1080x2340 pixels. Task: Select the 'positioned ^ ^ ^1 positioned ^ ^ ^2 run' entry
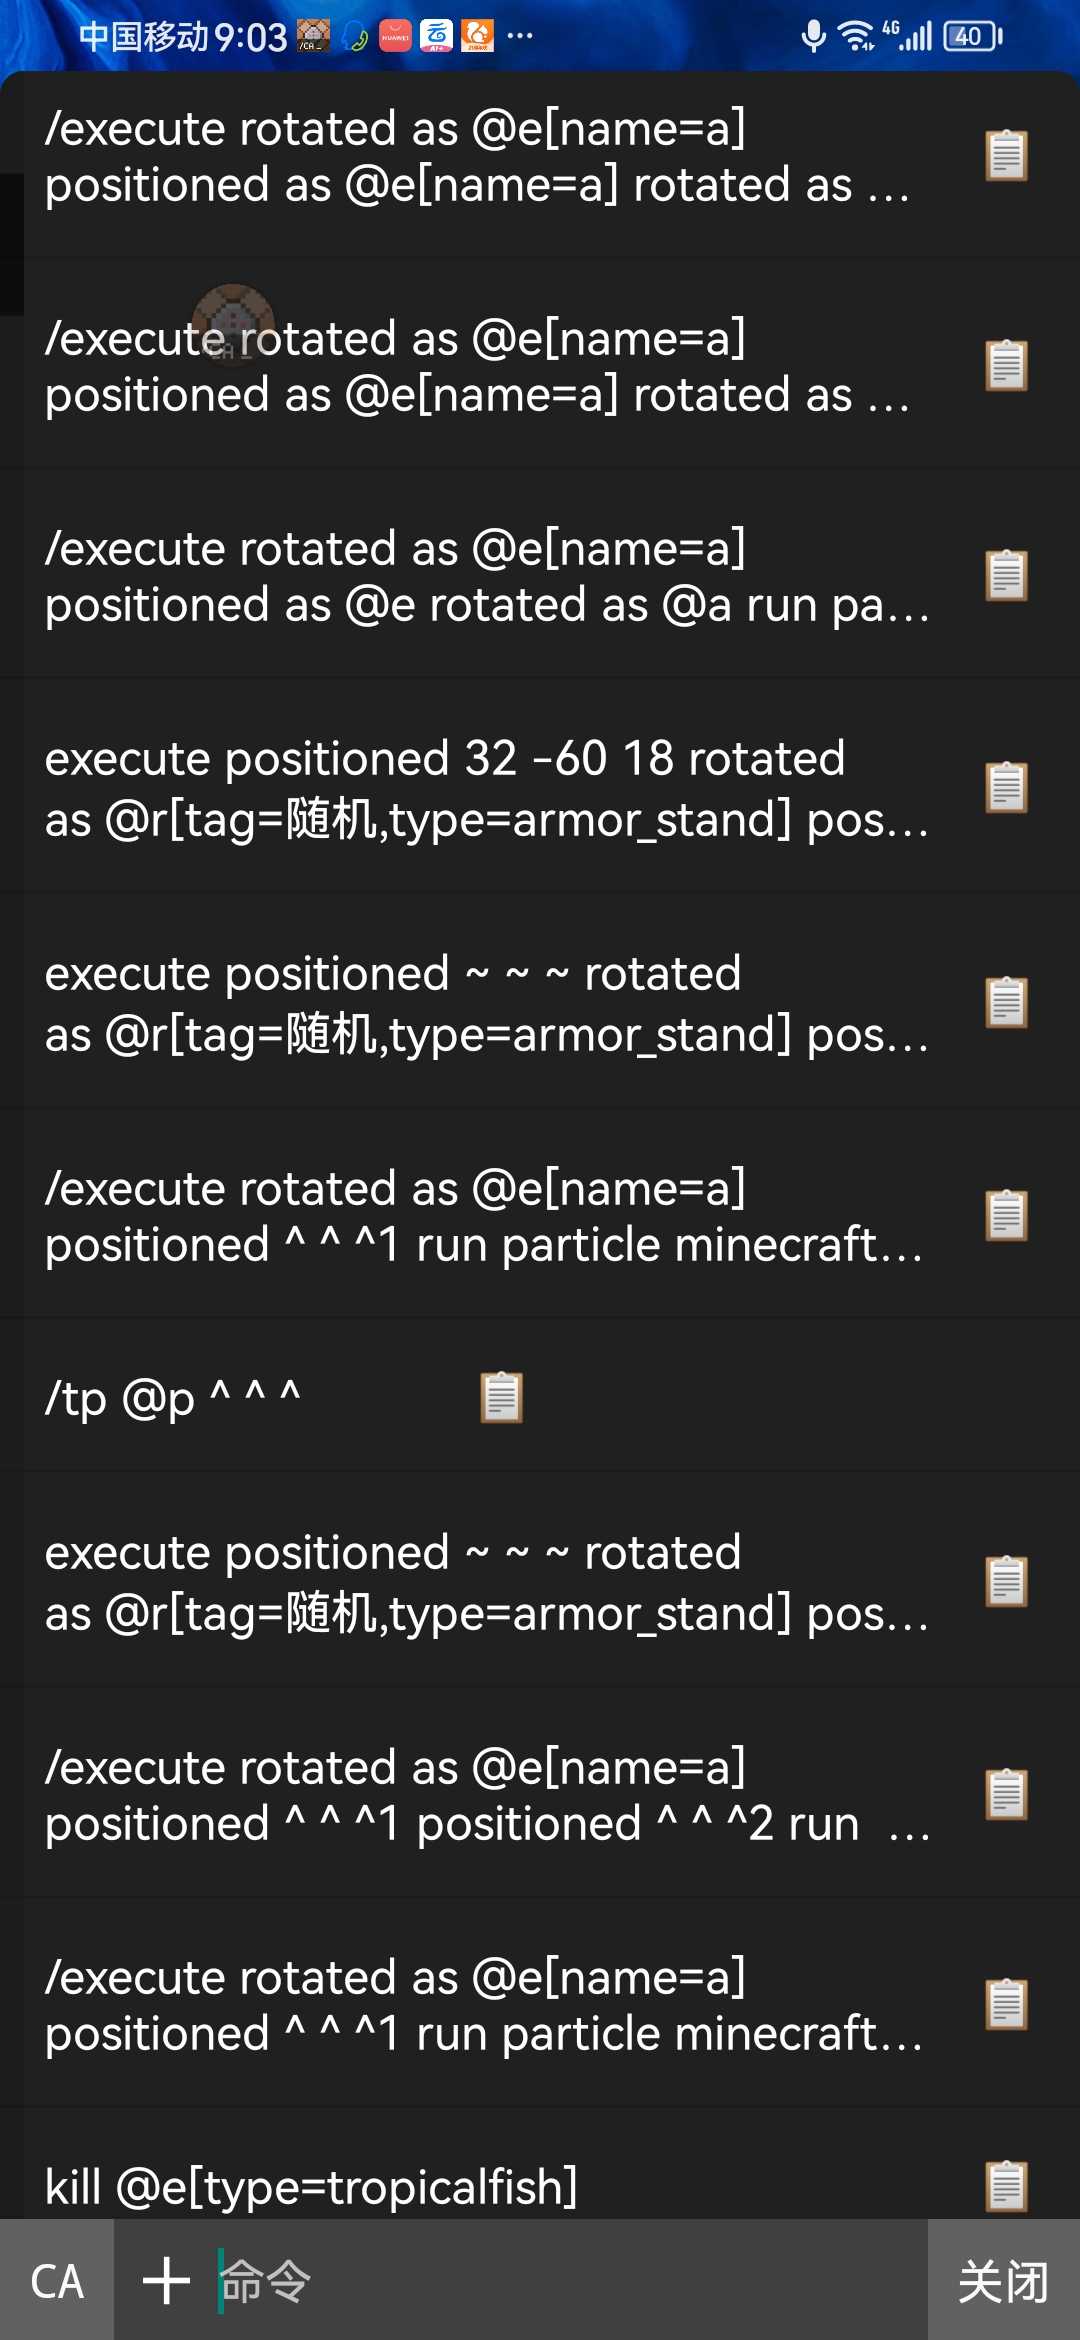click(540, 1794)
